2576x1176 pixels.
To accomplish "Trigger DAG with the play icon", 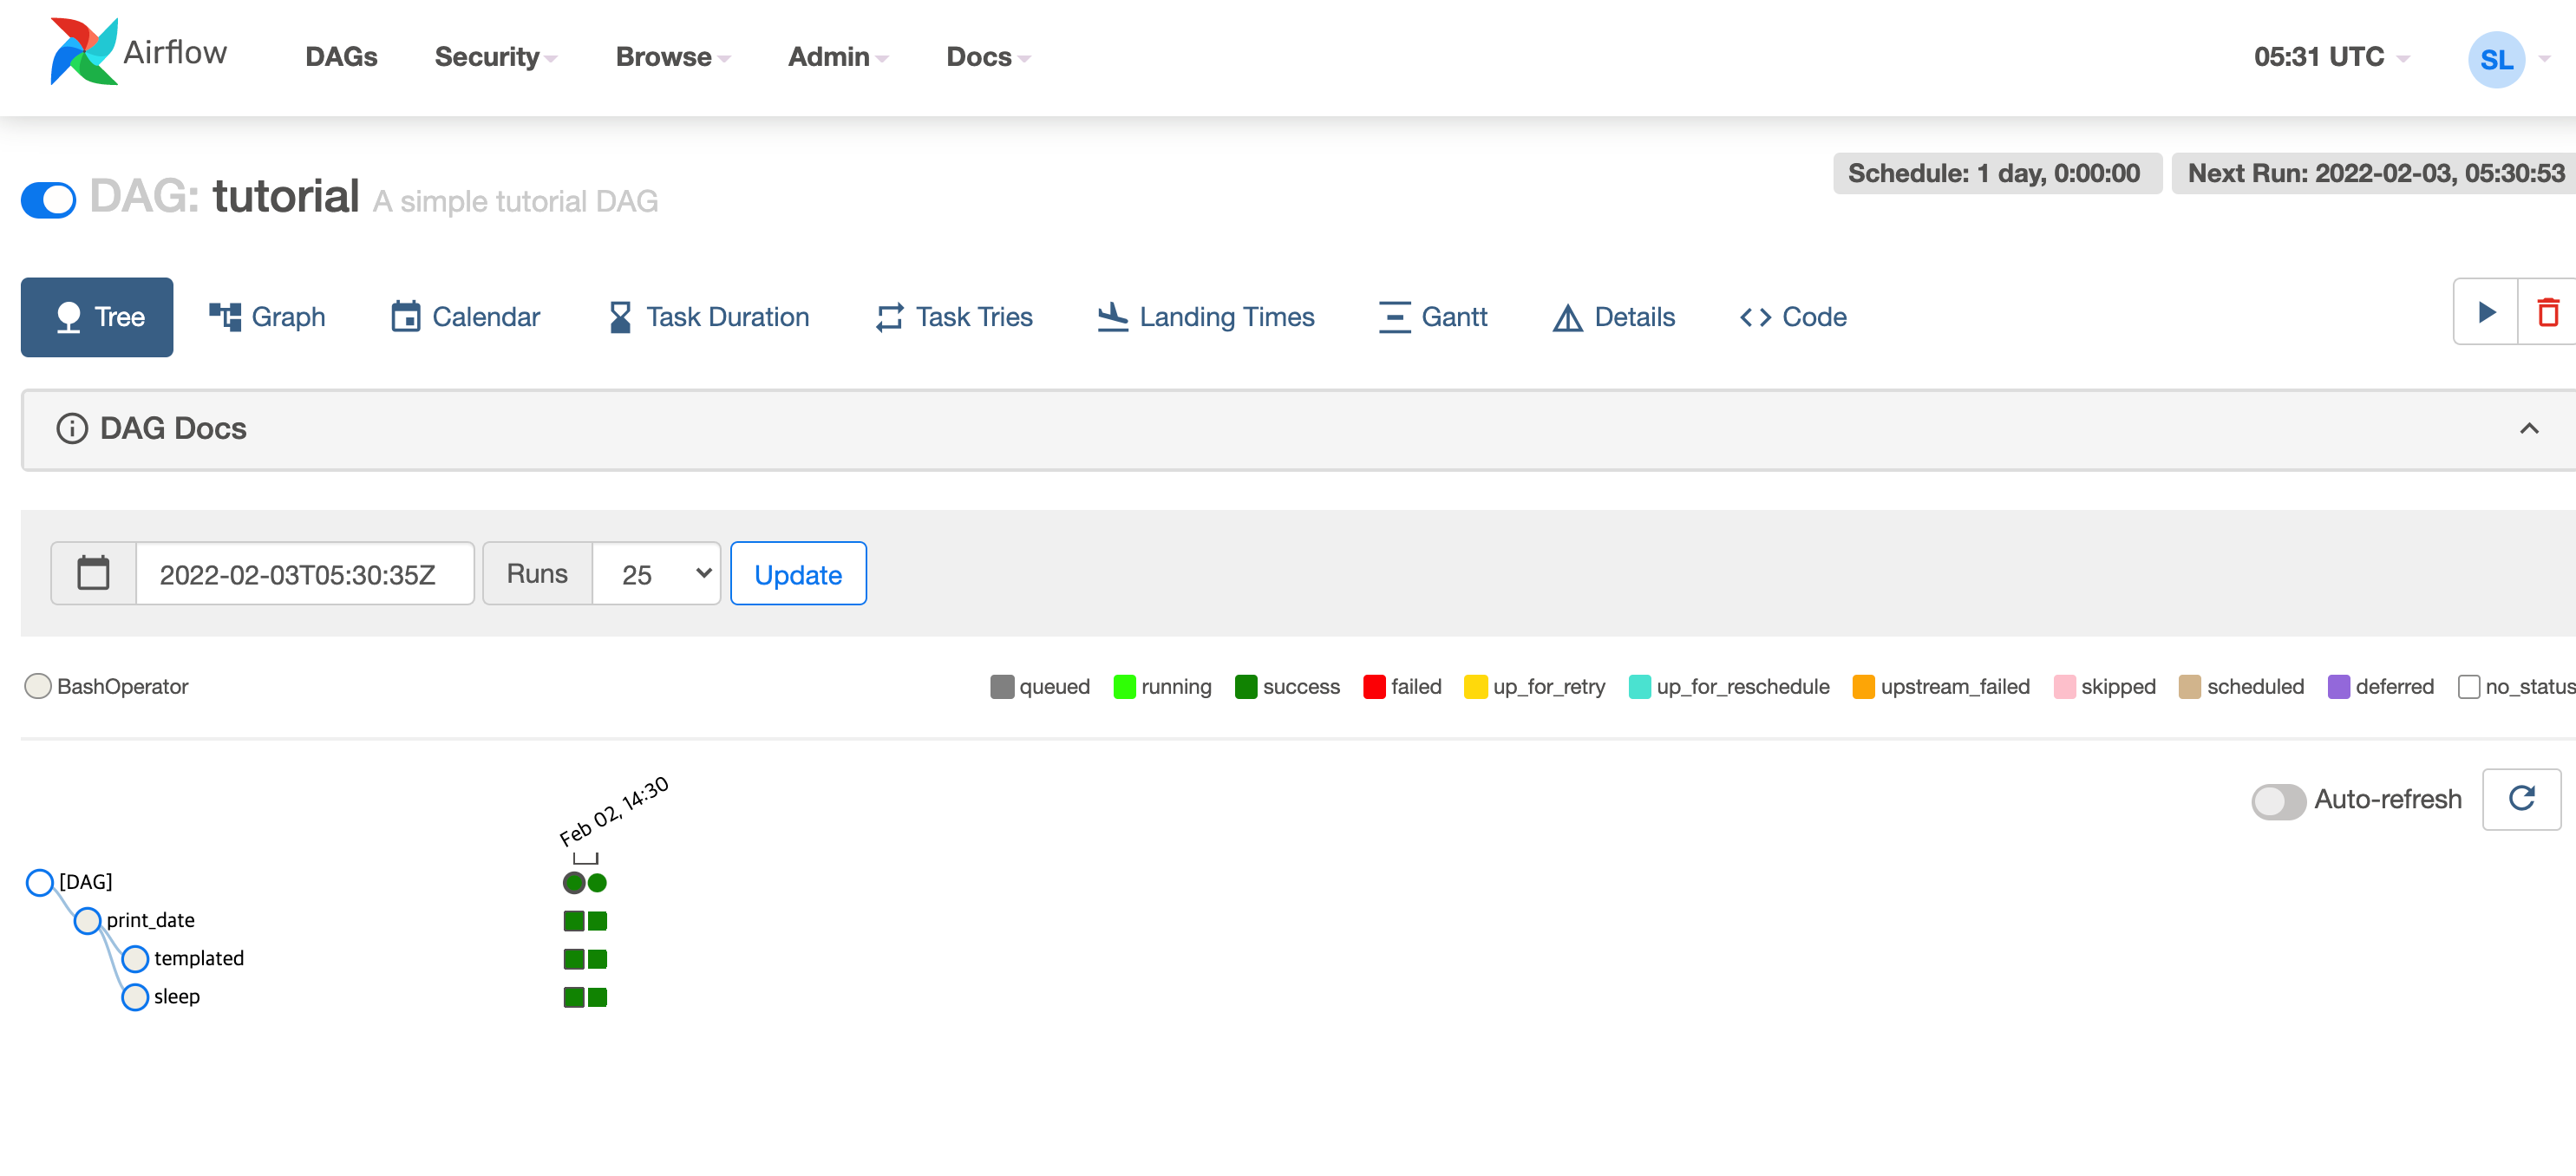I will click(2485, 313).
